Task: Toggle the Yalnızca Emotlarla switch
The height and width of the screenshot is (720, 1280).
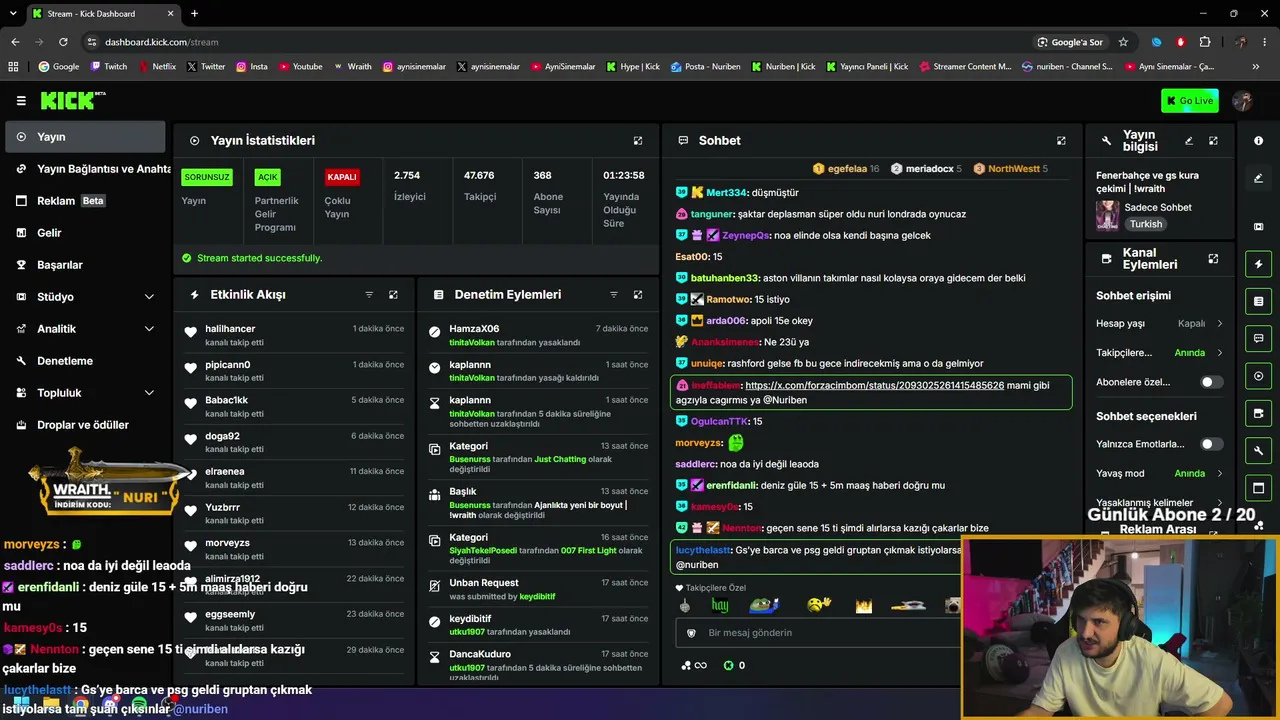Action: [x=1211, y=444]
